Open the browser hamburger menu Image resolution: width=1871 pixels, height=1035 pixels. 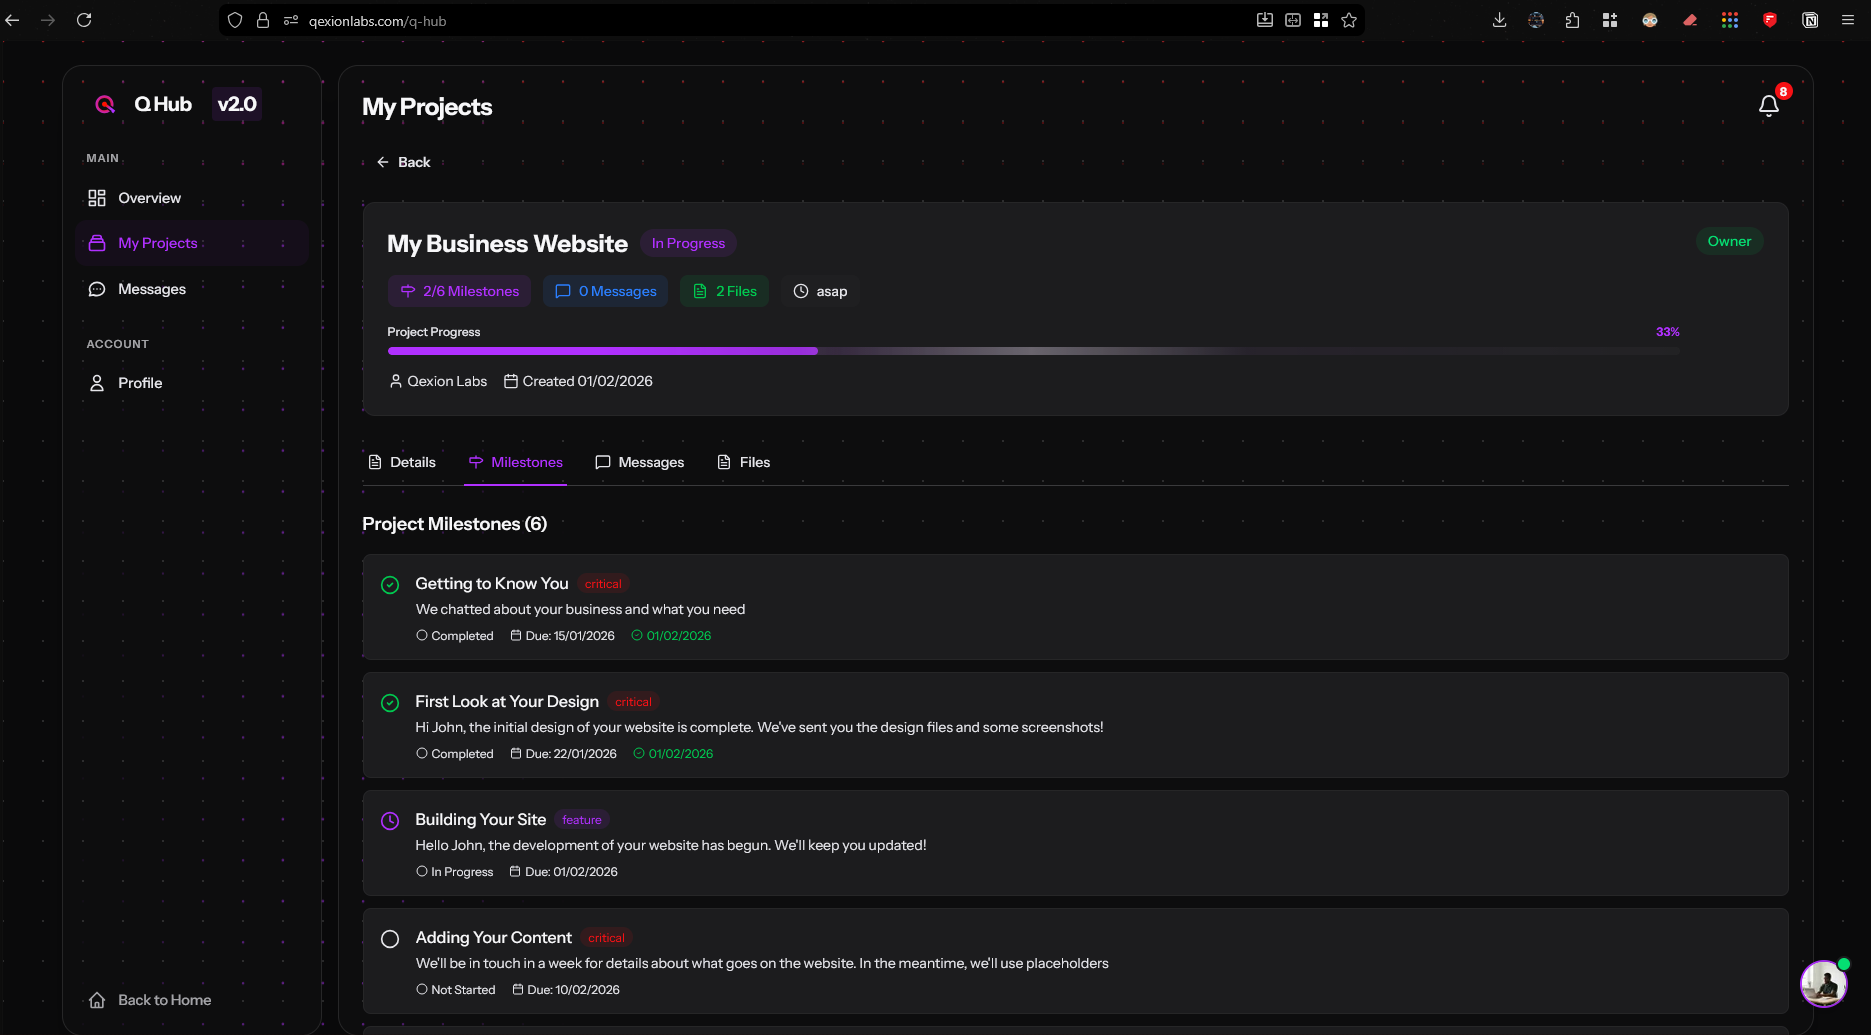(1847, 20)
